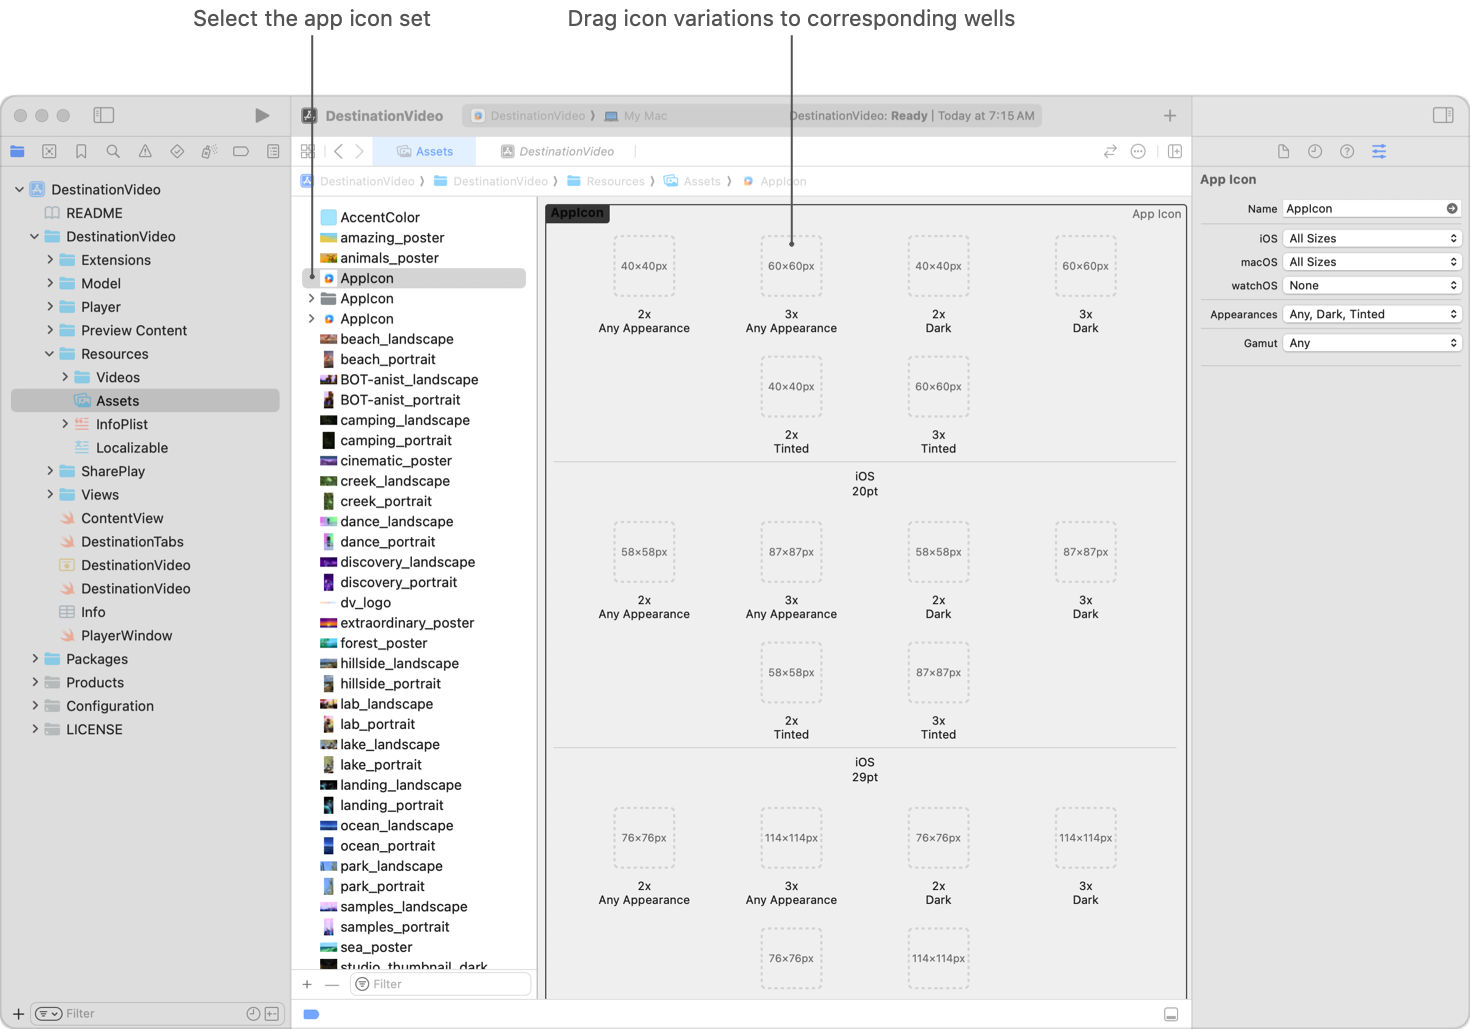Screen dimensions: 1470x1029
Task: Expand the Extensions folder
Action: 50,260
